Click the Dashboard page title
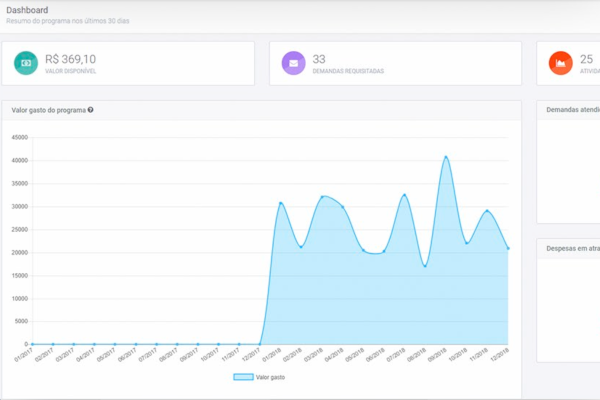Screen dimensions: 600x400 coord(26,10)
